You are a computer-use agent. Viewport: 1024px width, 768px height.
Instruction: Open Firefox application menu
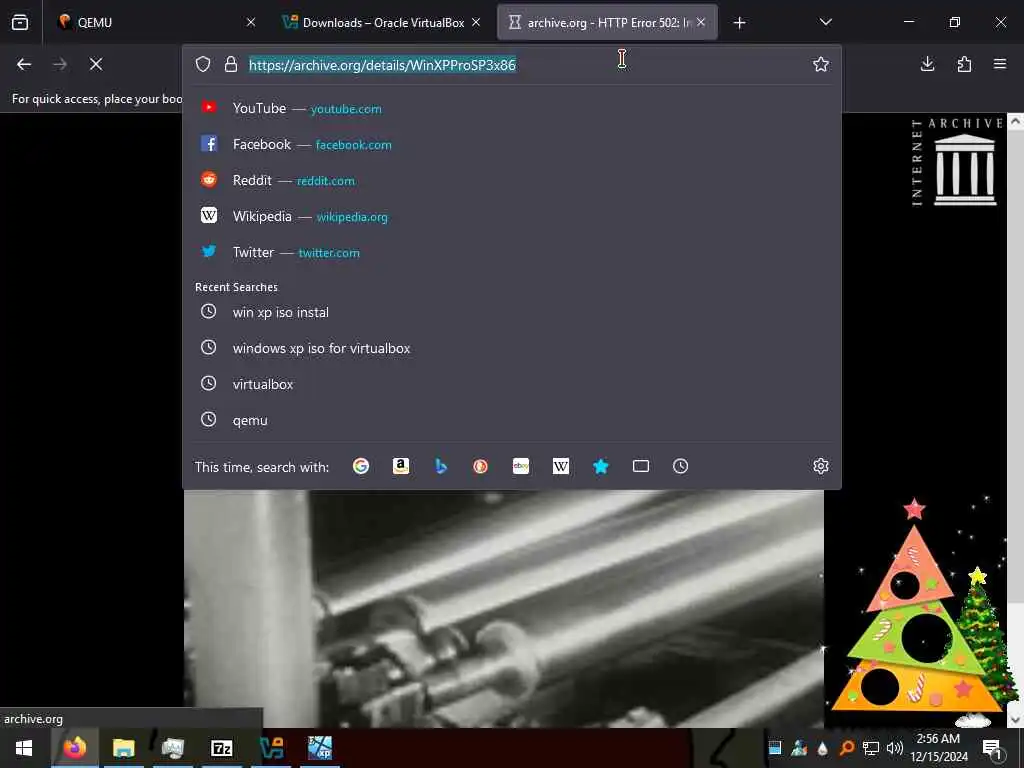tap(1000, 64)
